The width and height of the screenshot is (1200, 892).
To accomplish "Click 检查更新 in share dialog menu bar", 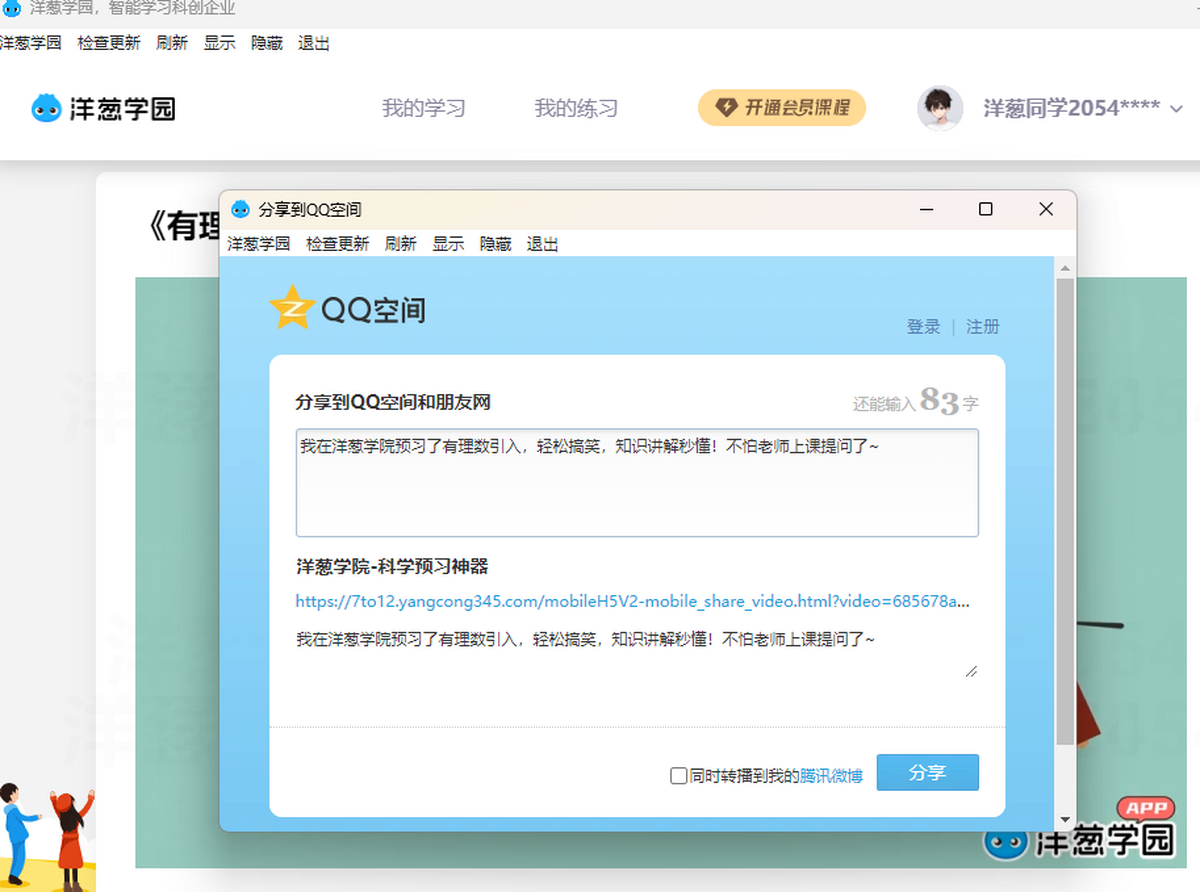I will pos(337,244).
